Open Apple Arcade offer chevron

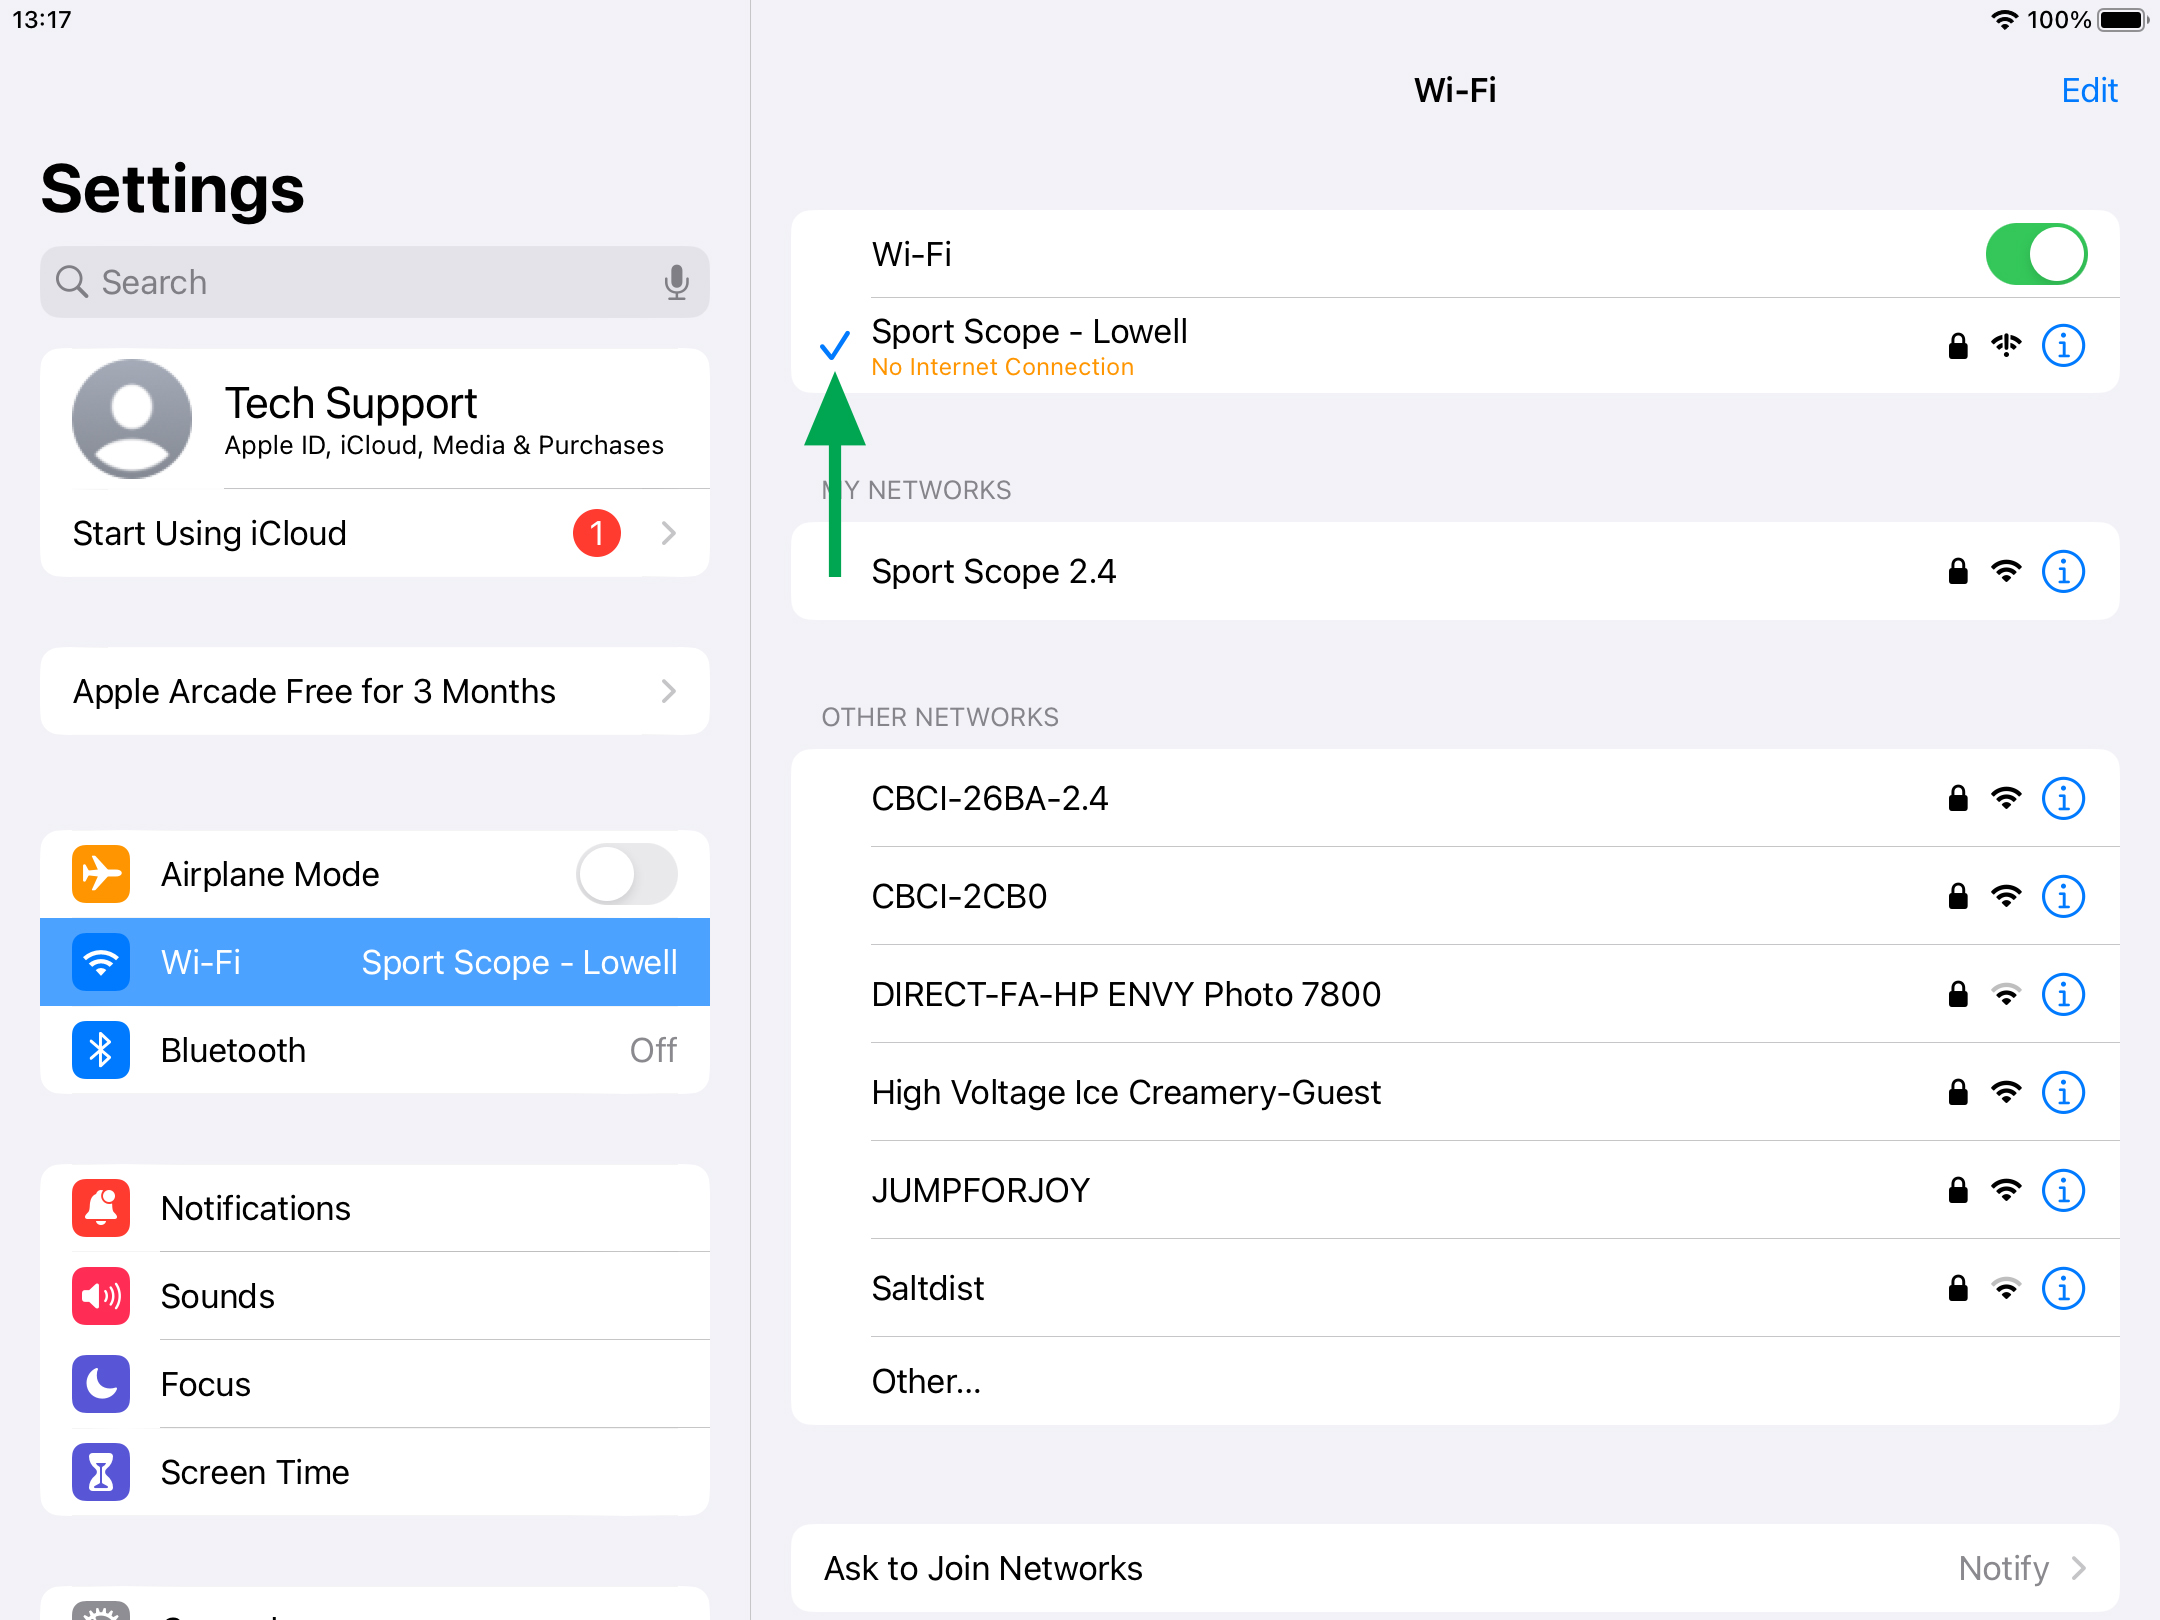(669, 691)
